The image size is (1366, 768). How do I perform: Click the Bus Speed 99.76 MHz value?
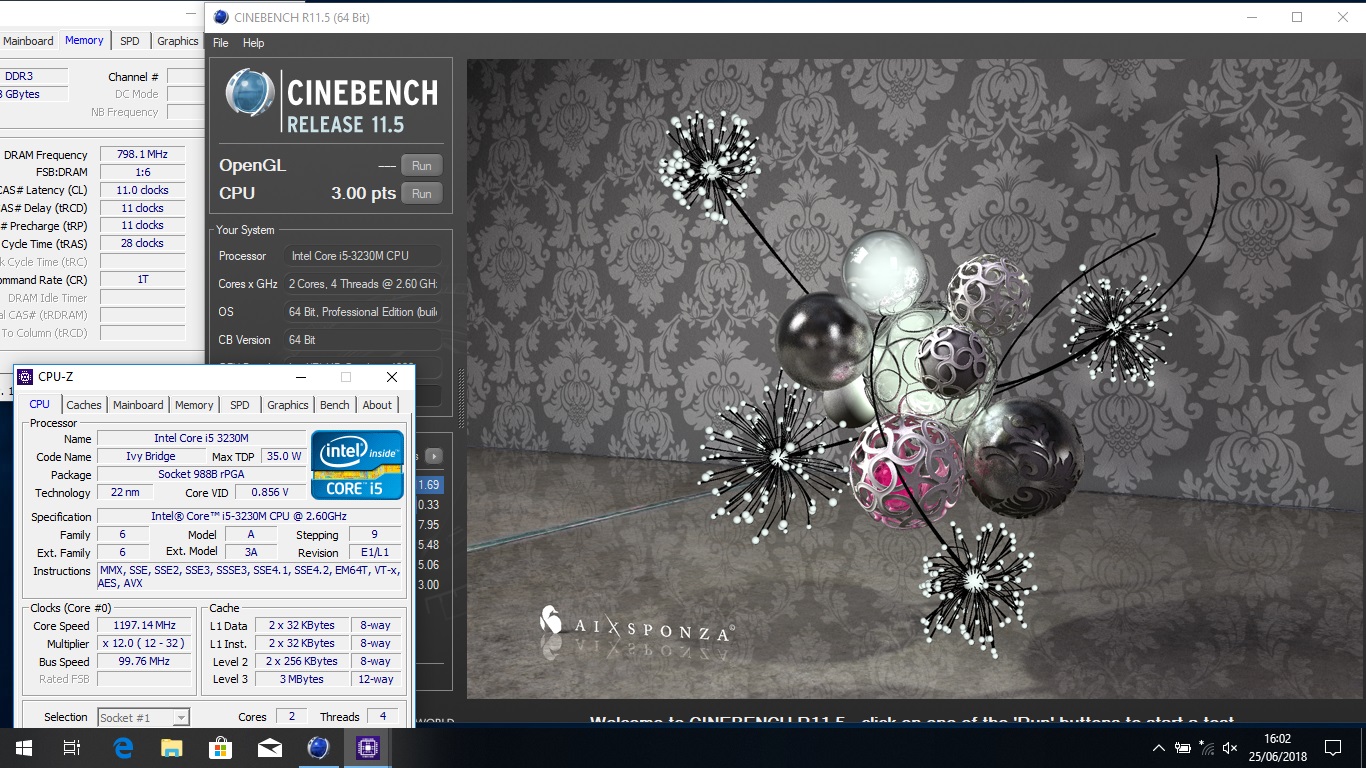144,661
